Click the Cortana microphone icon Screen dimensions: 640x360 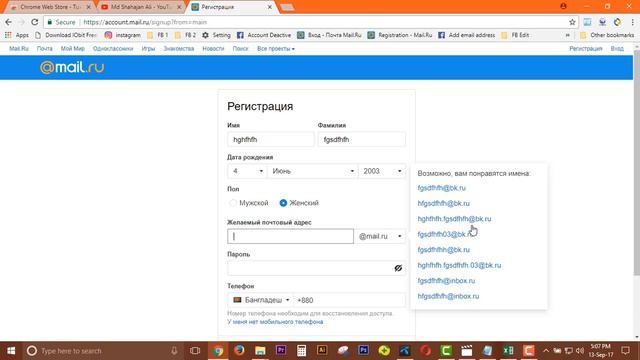tap(174, 351)
